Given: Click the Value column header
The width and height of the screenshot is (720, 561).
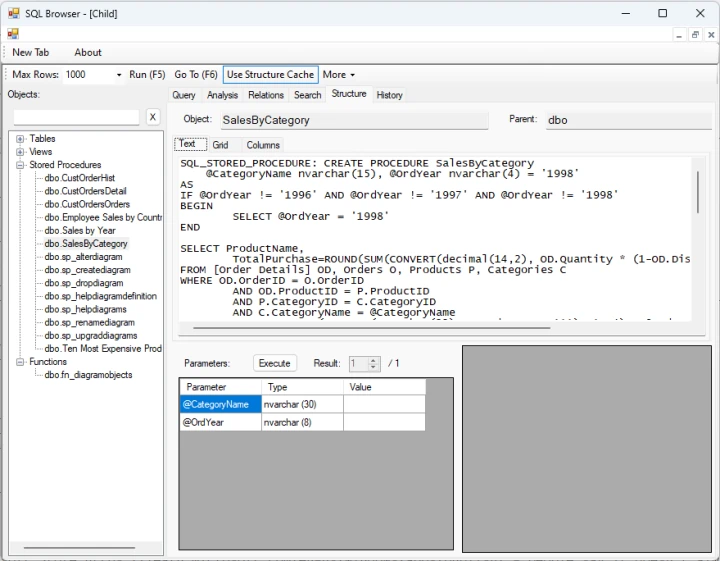Looking at the screenshot, I should 384,387.
